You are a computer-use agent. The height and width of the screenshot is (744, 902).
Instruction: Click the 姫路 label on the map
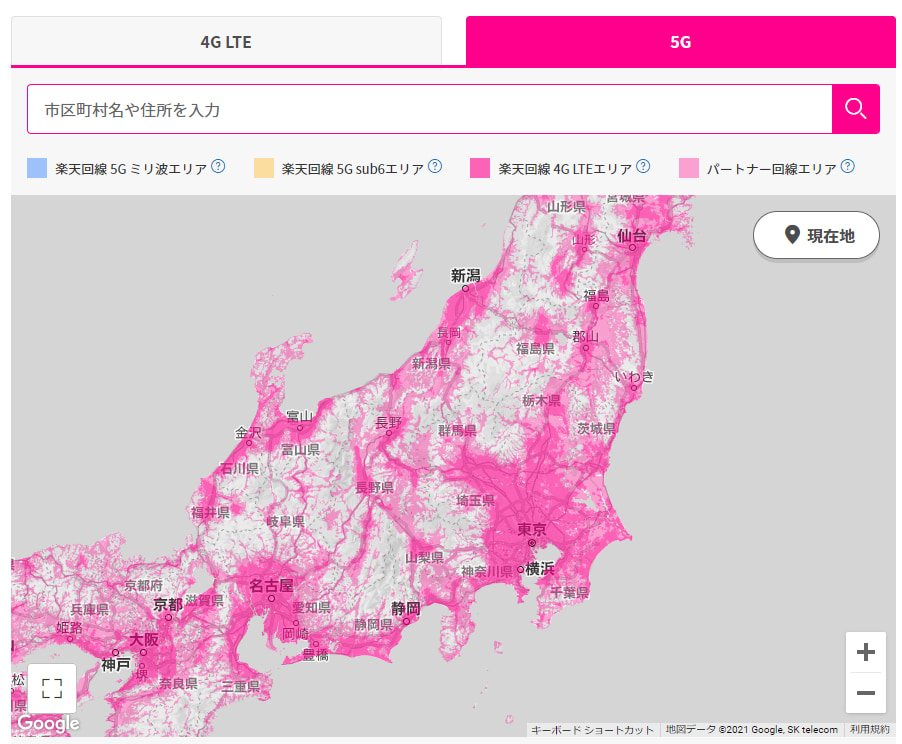[x=69, y=627]
